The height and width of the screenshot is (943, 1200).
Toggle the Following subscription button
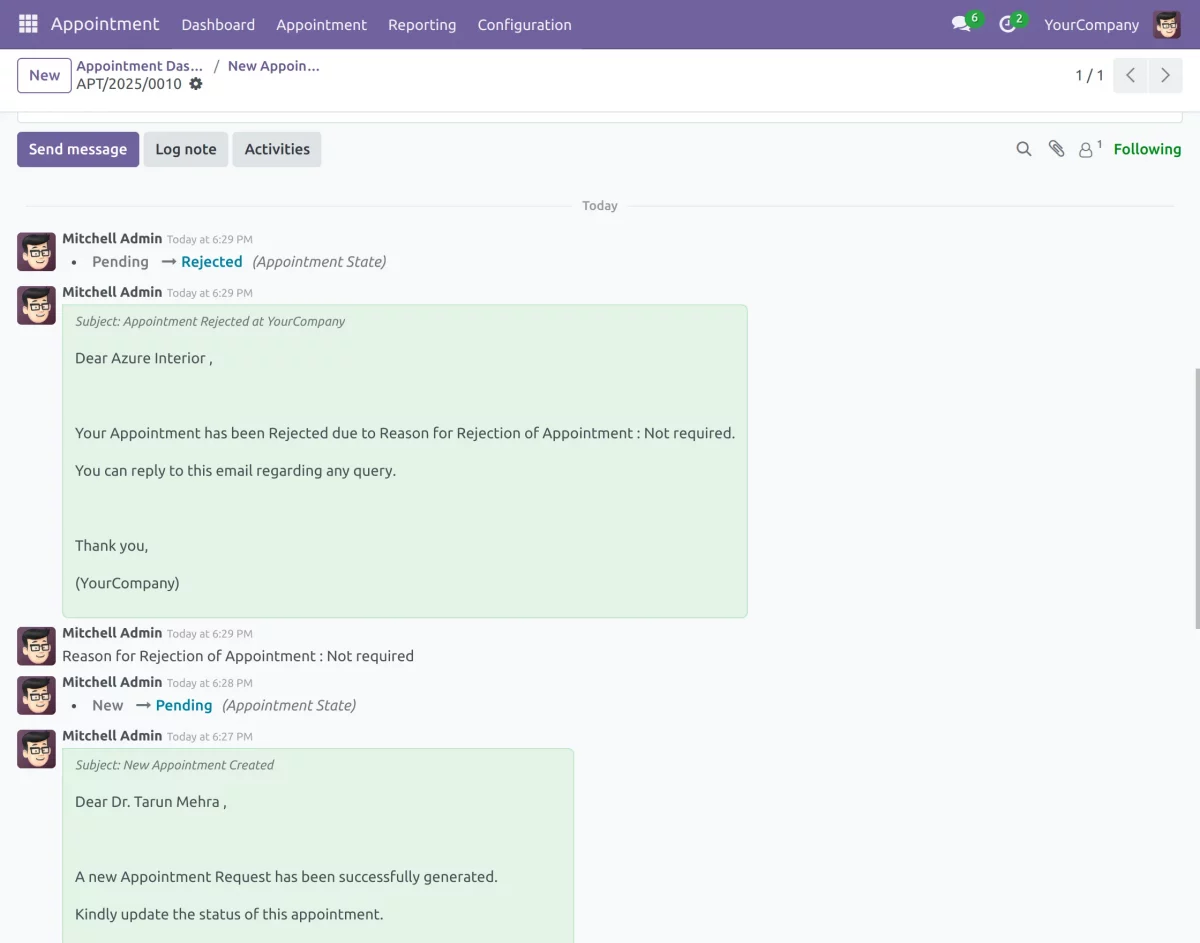(1147, 149)
